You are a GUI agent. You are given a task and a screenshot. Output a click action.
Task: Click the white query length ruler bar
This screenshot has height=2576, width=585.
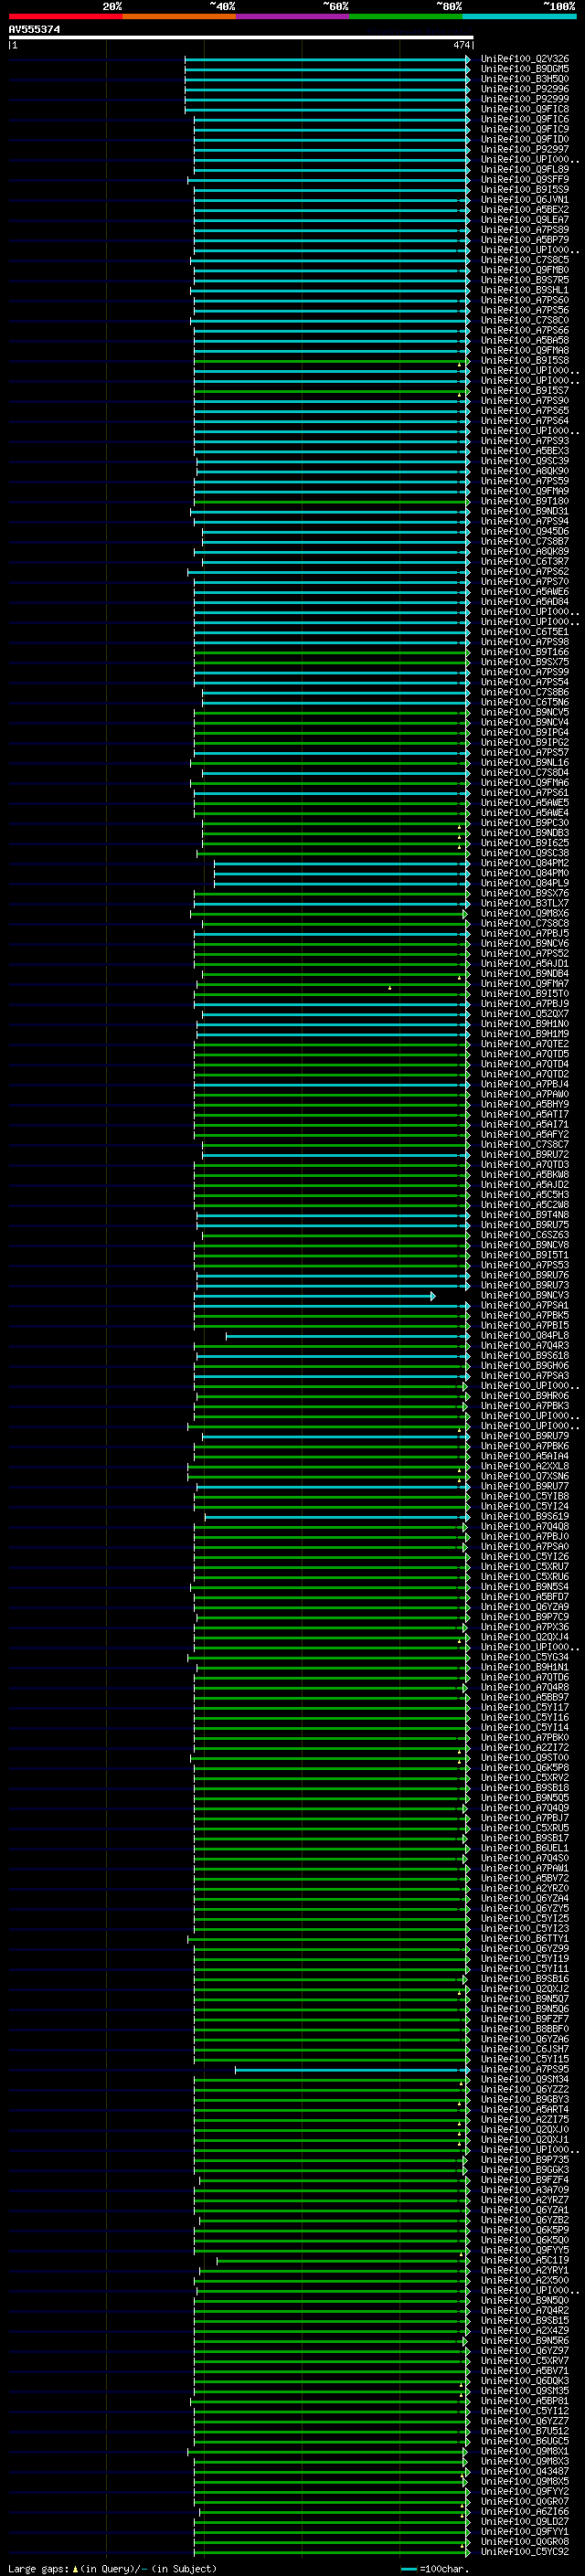click(x=241, y=38)
